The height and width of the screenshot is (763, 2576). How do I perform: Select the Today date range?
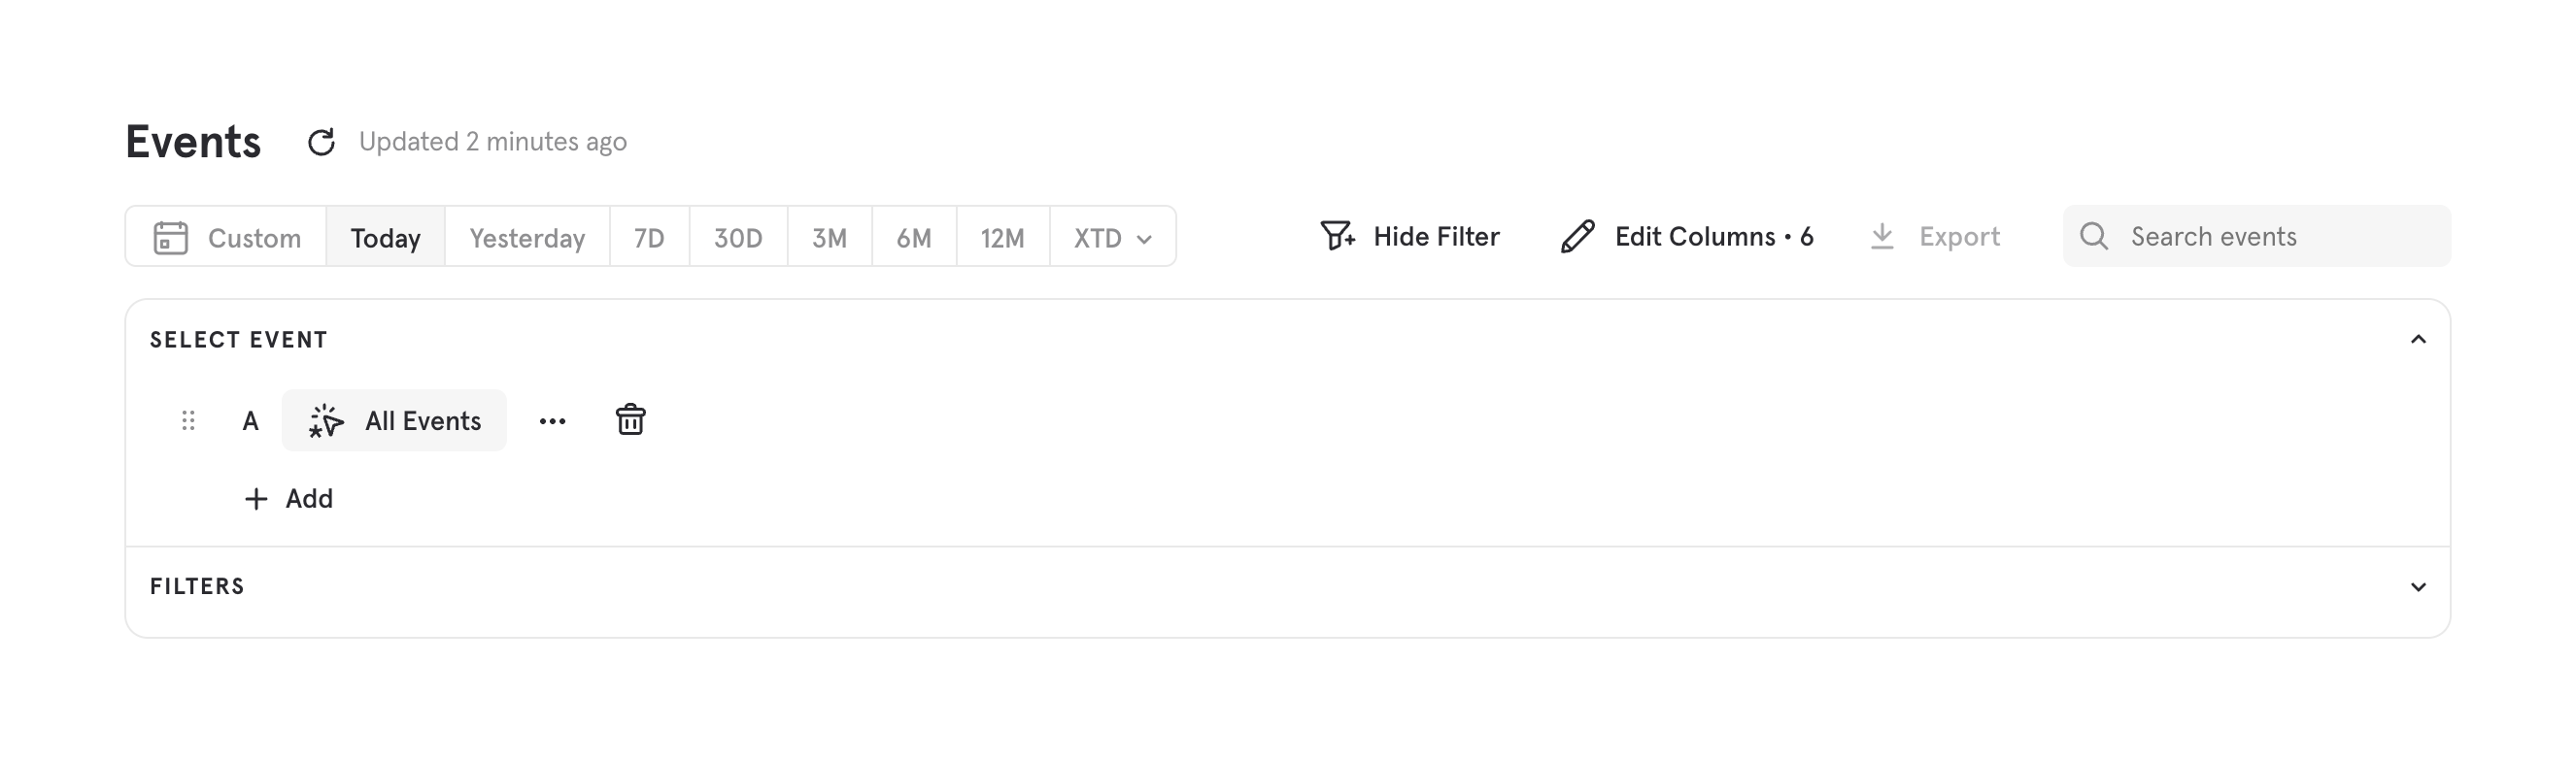(x=385, y=238)
